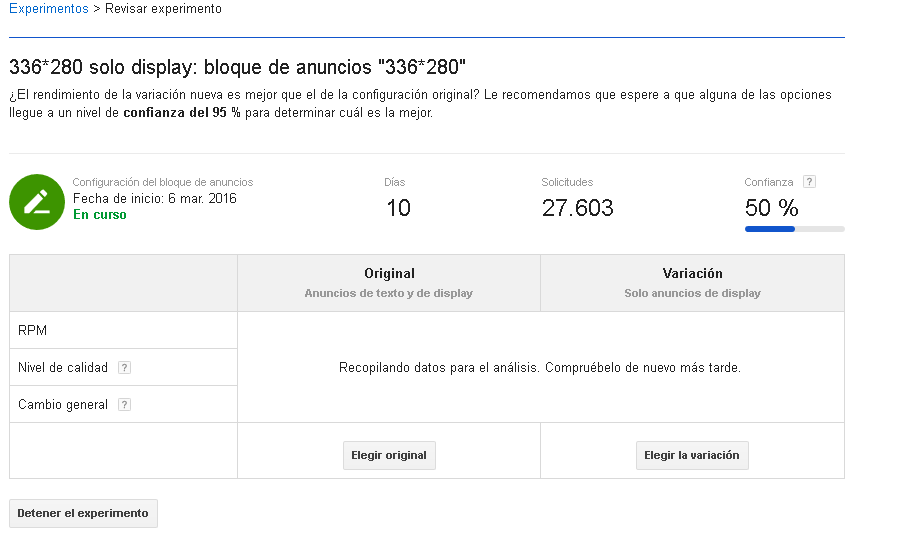Stop the experiment with Detener el experimento

[x=83, y=513]
